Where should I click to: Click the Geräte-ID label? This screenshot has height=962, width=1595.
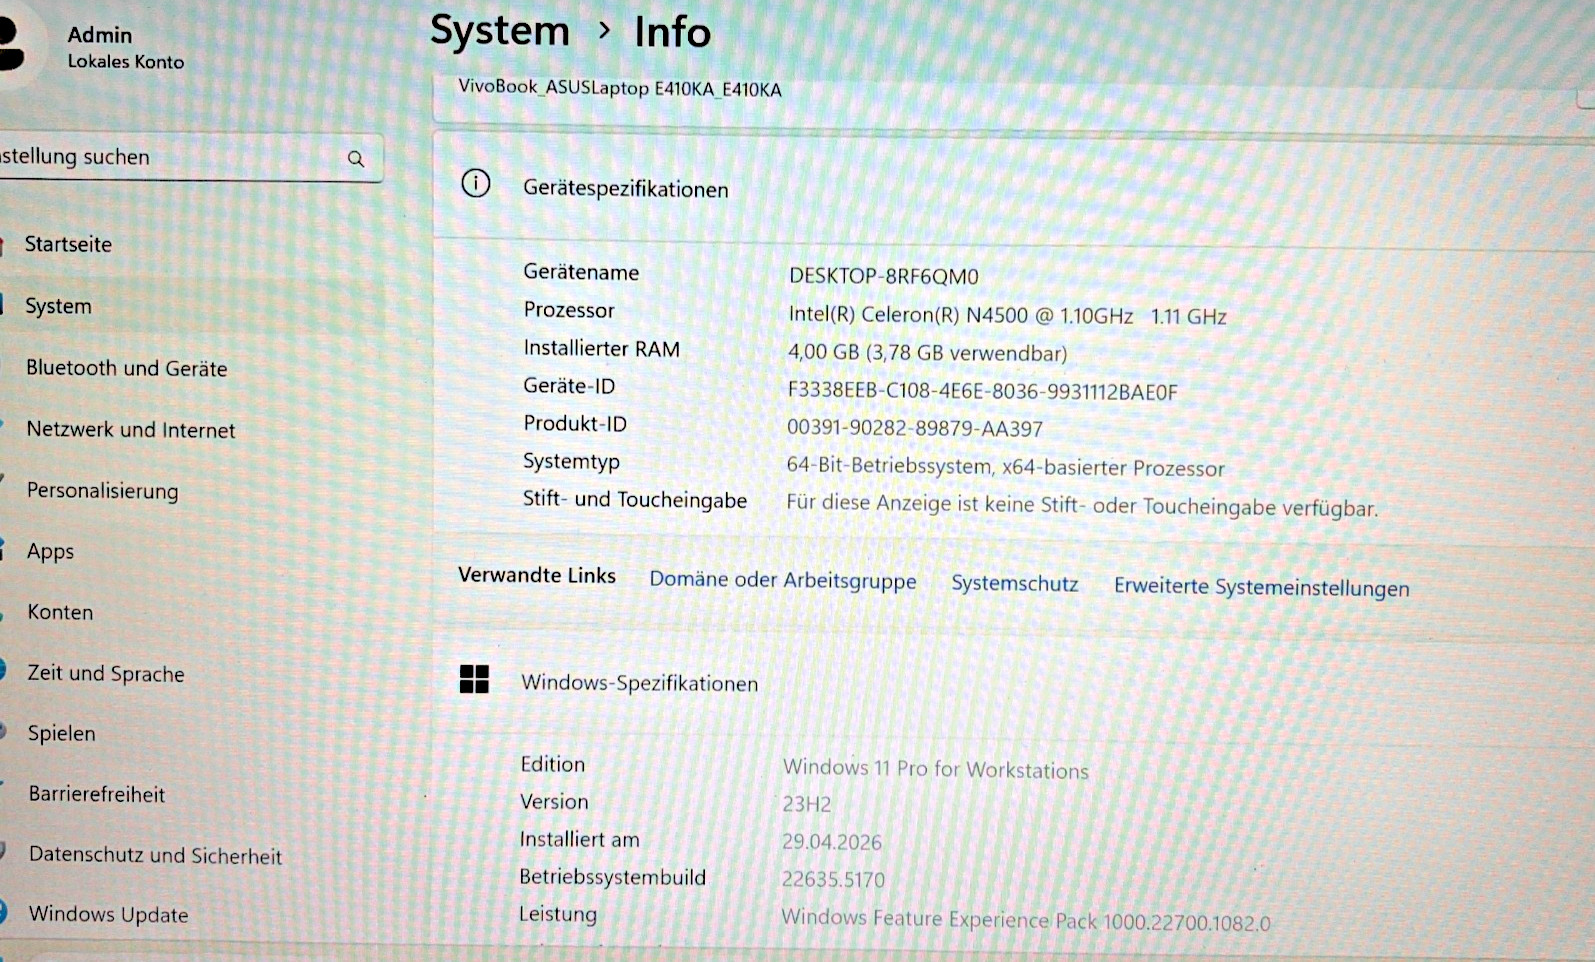(569, 386)
